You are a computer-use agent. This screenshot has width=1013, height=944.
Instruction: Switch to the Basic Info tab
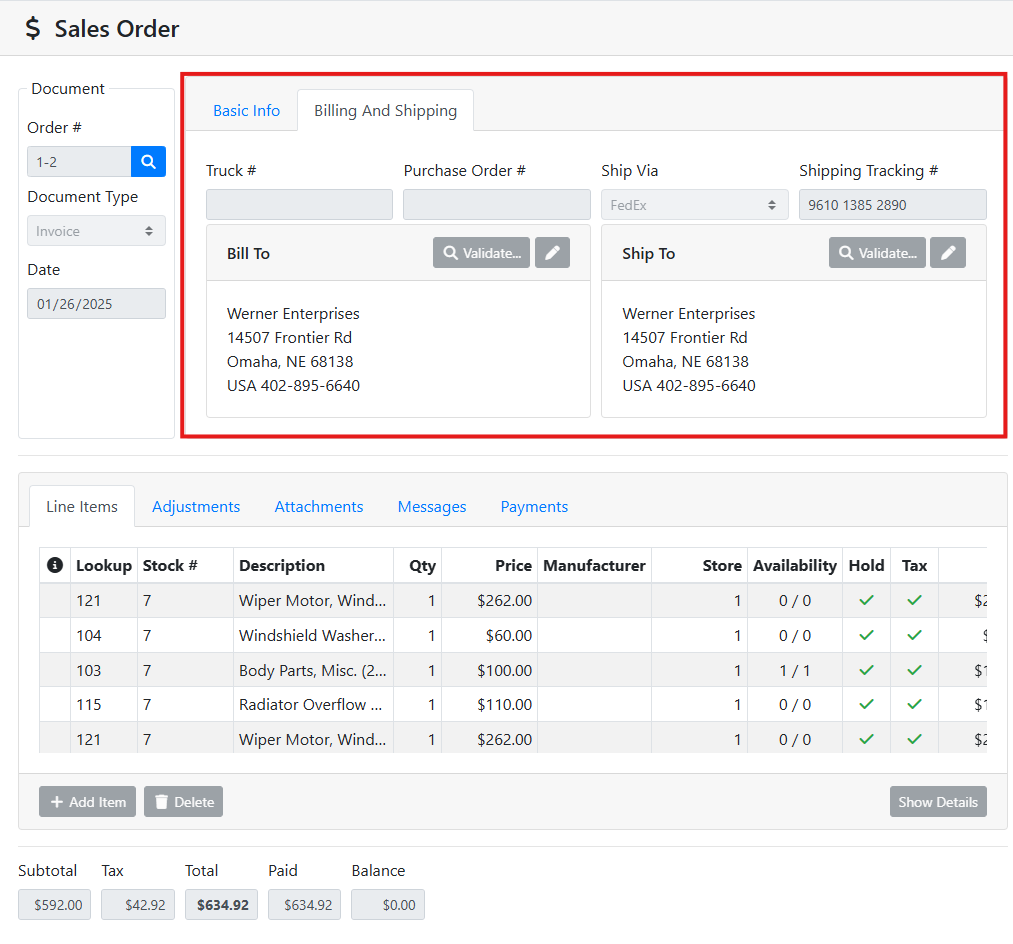246,111
